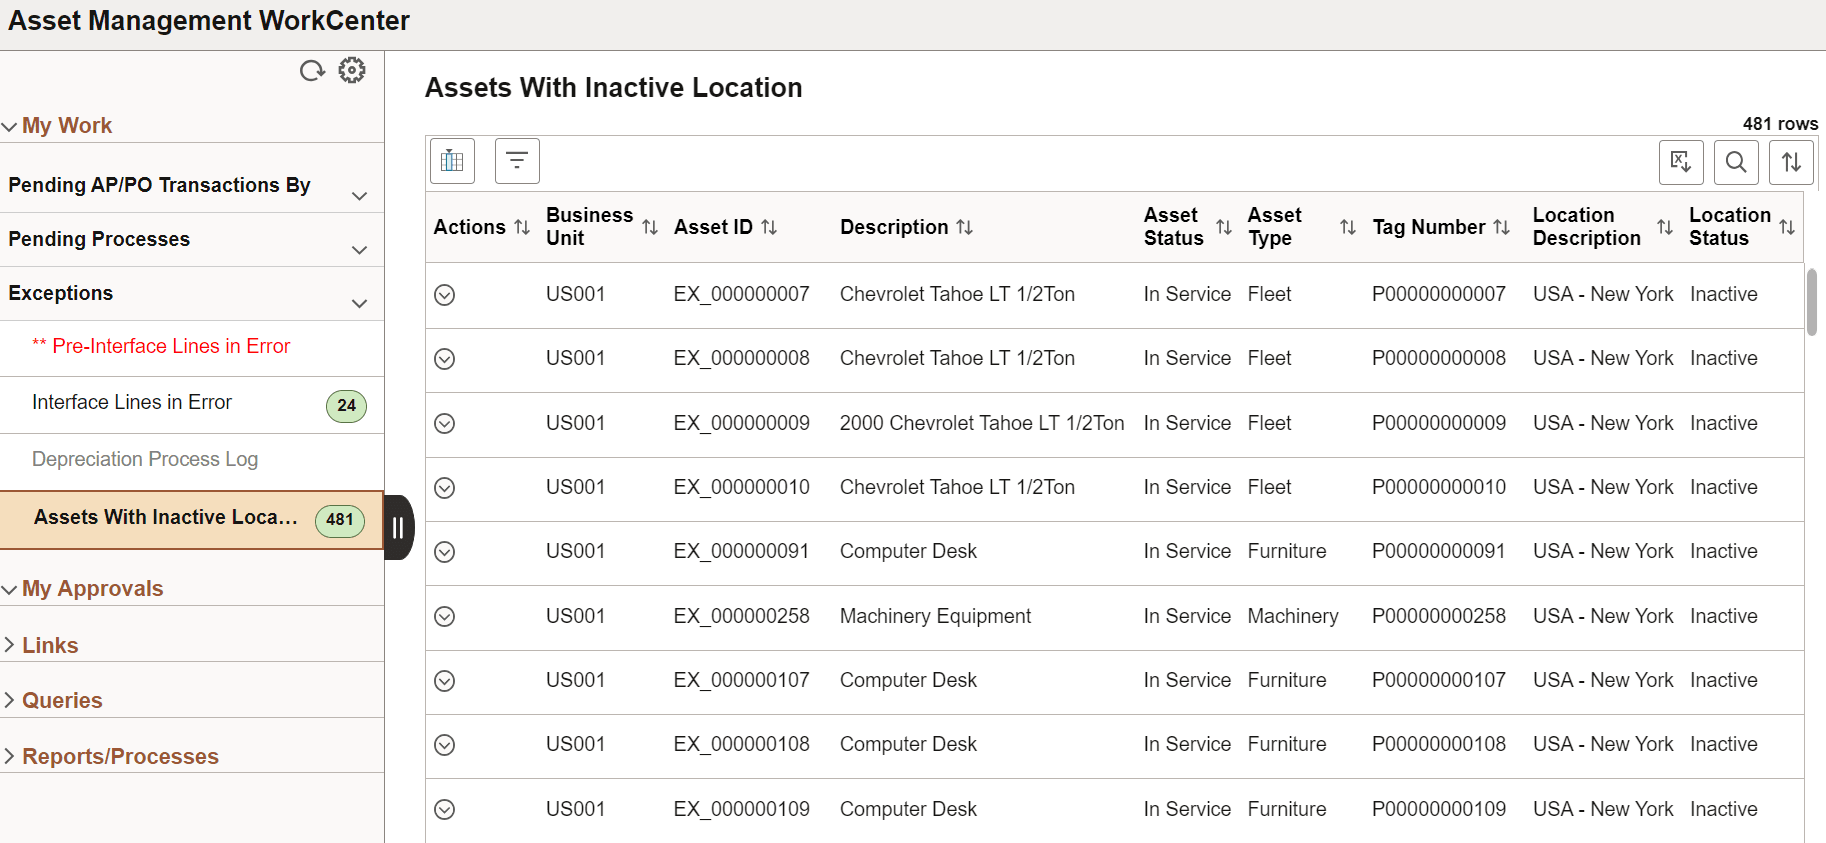Sort by Location Status column
1826x843 pixels.
(x=1787, y=227)
